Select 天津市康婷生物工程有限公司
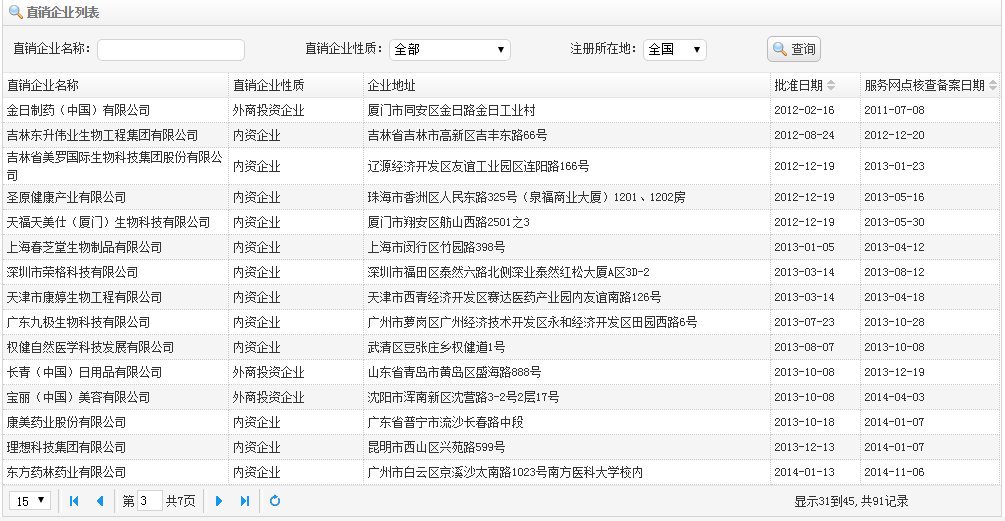Image resolution: width=1005 pixels, height=521 pixels. [84, 297]
